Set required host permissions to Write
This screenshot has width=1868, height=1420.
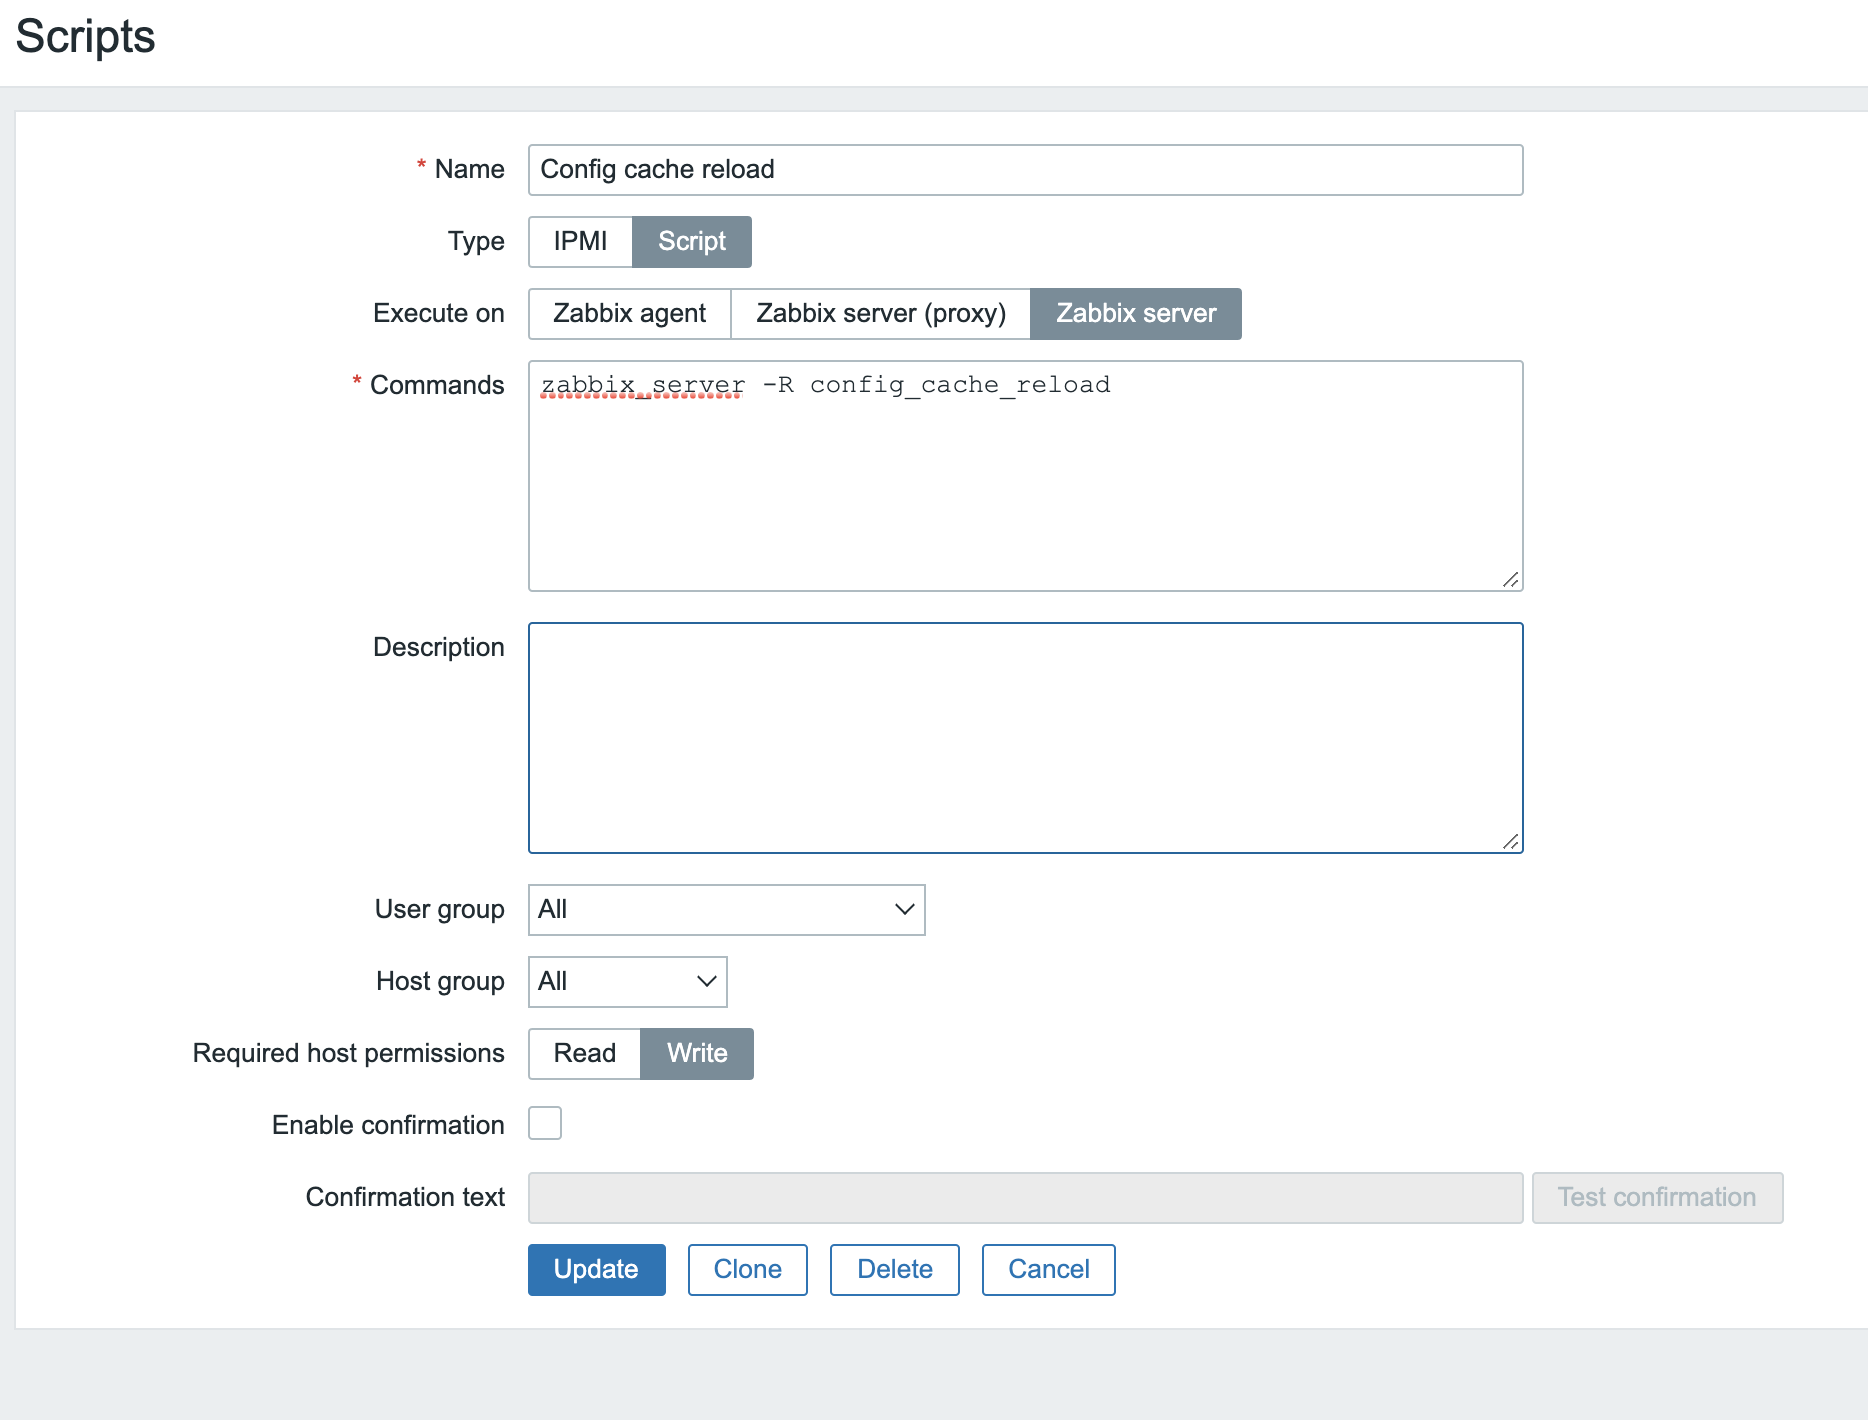(x=697, y=1054)
